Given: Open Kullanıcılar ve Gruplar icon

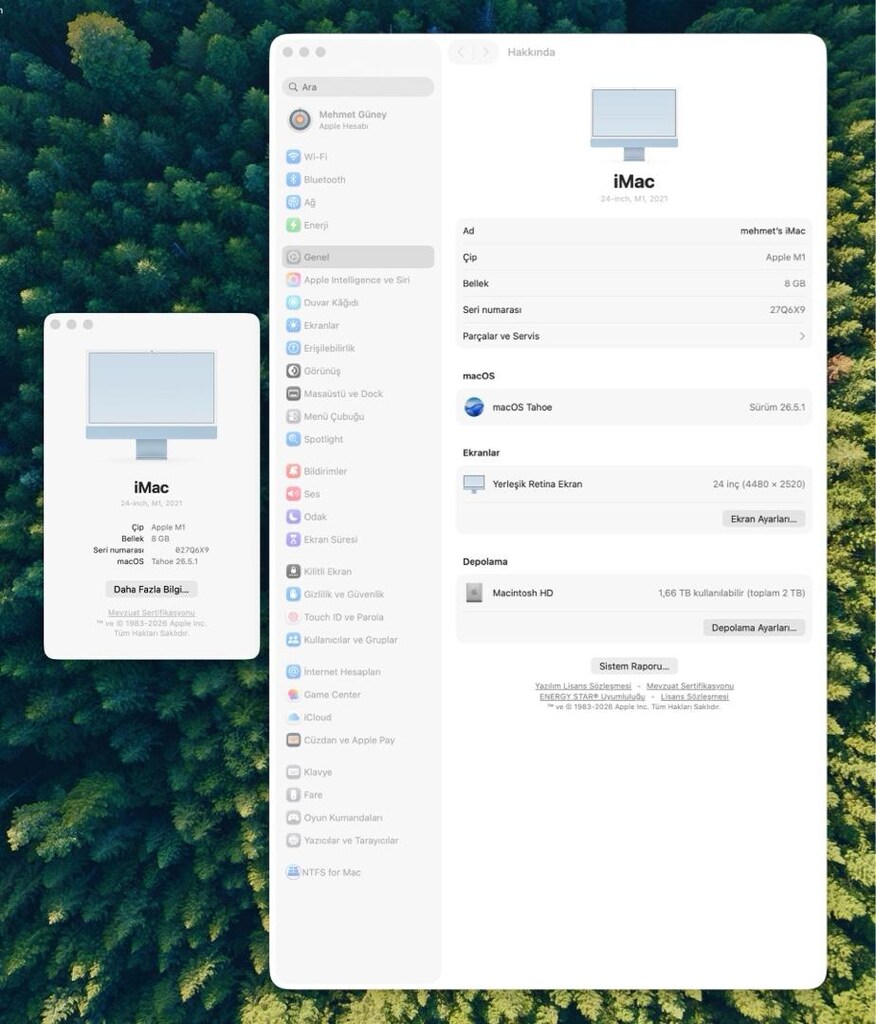Looking at the screenshot, I should tap(293, 640).
